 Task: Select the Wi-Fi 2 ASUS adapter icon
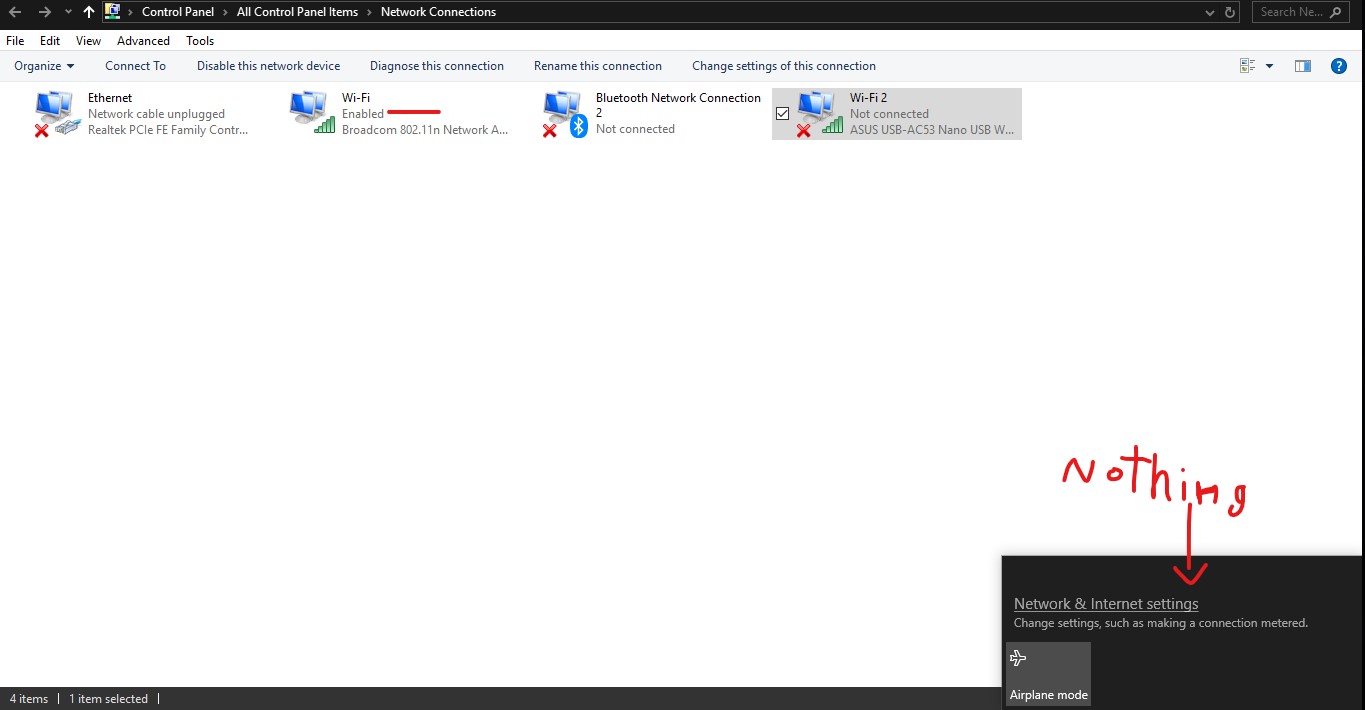click(819, 114)
